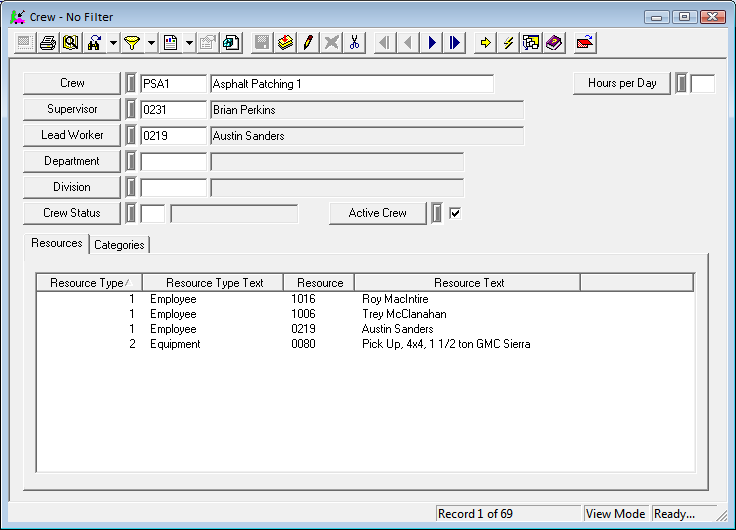The width and height of the screenshot is (736, 530).
Task: Click the Division label button
Action: click(72, 187)
